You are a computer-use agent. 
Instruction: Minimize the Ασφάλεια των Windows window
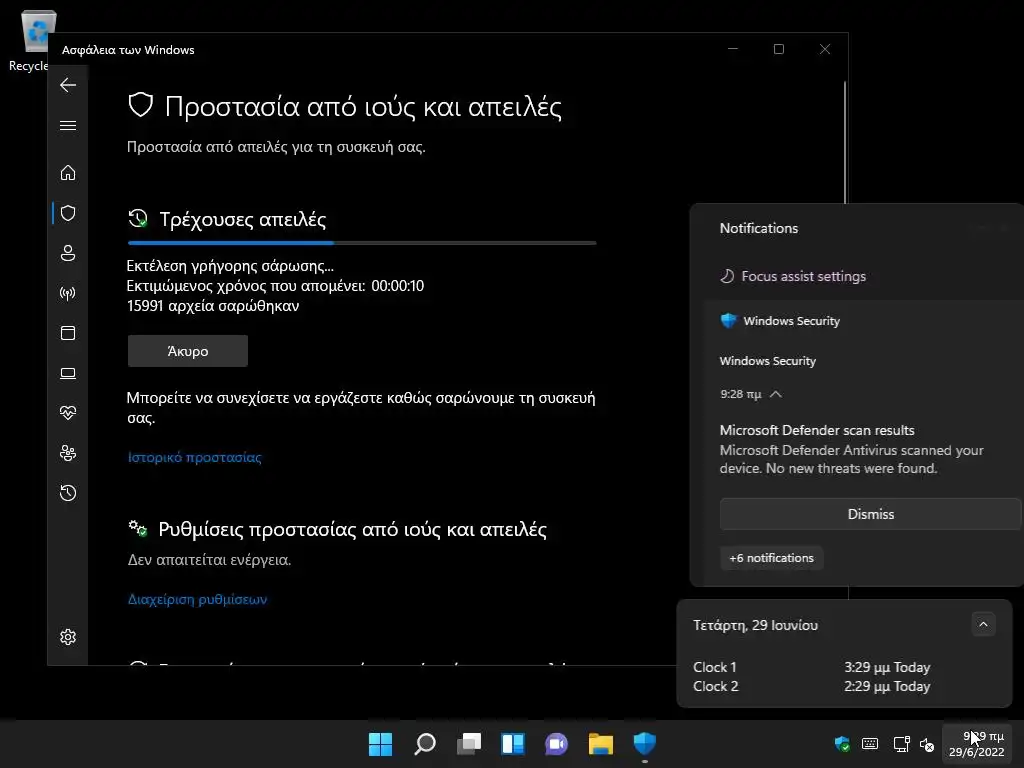pos(733,49)
